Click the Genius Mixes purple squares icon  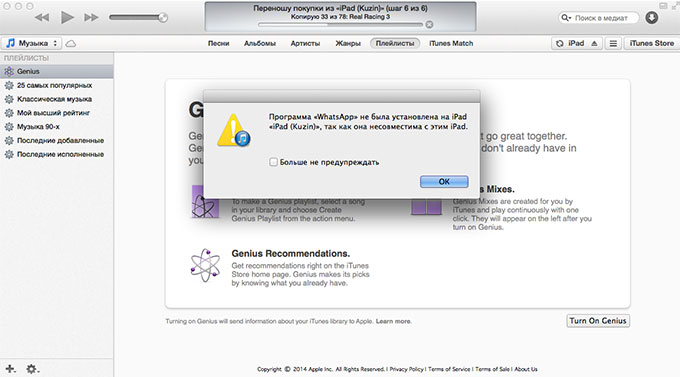tap(426, 207)
